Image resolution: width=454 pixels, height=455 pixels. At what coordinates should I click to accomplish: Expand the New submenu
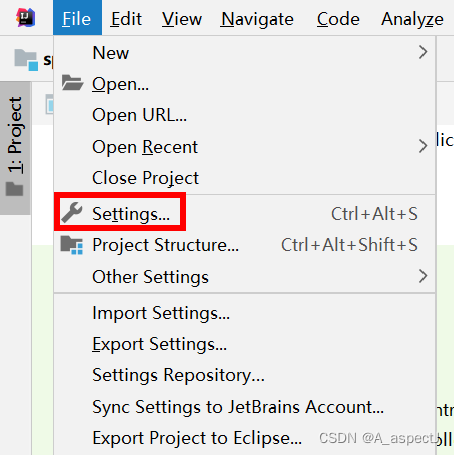pos(244,53)
